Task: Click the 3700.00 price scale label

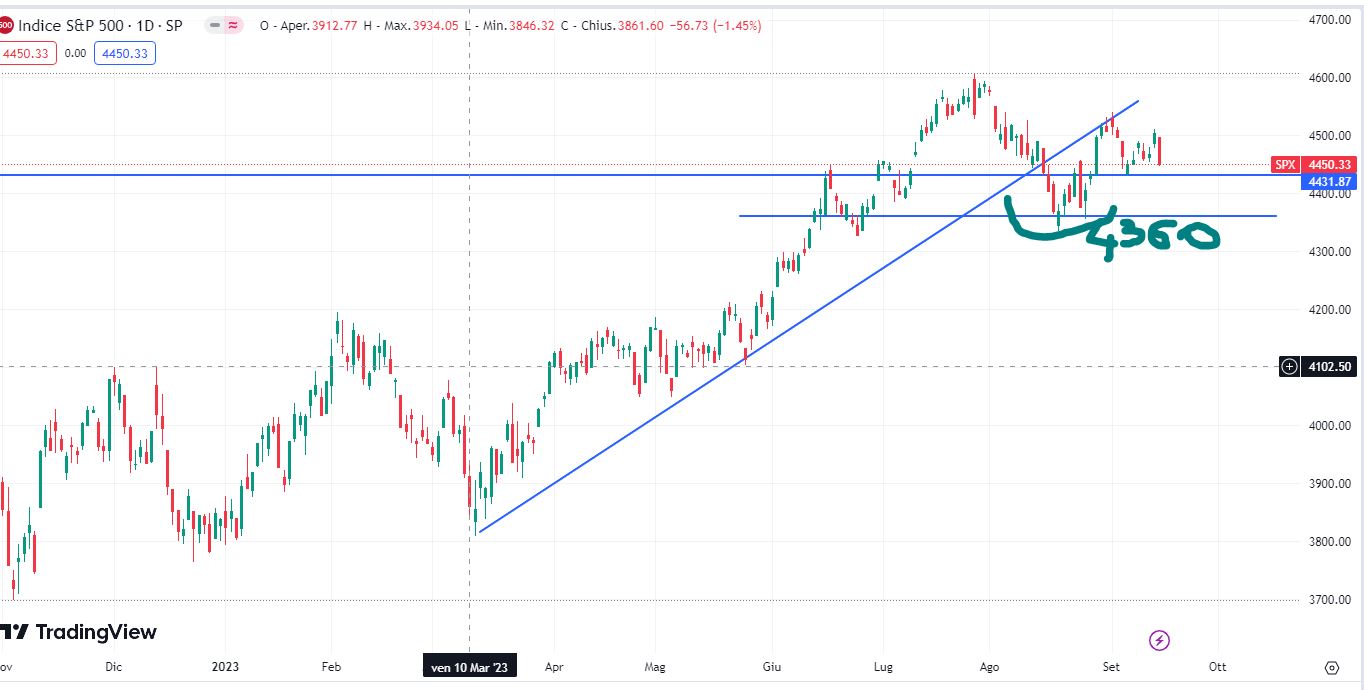Action: pyautogui.click(x=1330, y=599)
